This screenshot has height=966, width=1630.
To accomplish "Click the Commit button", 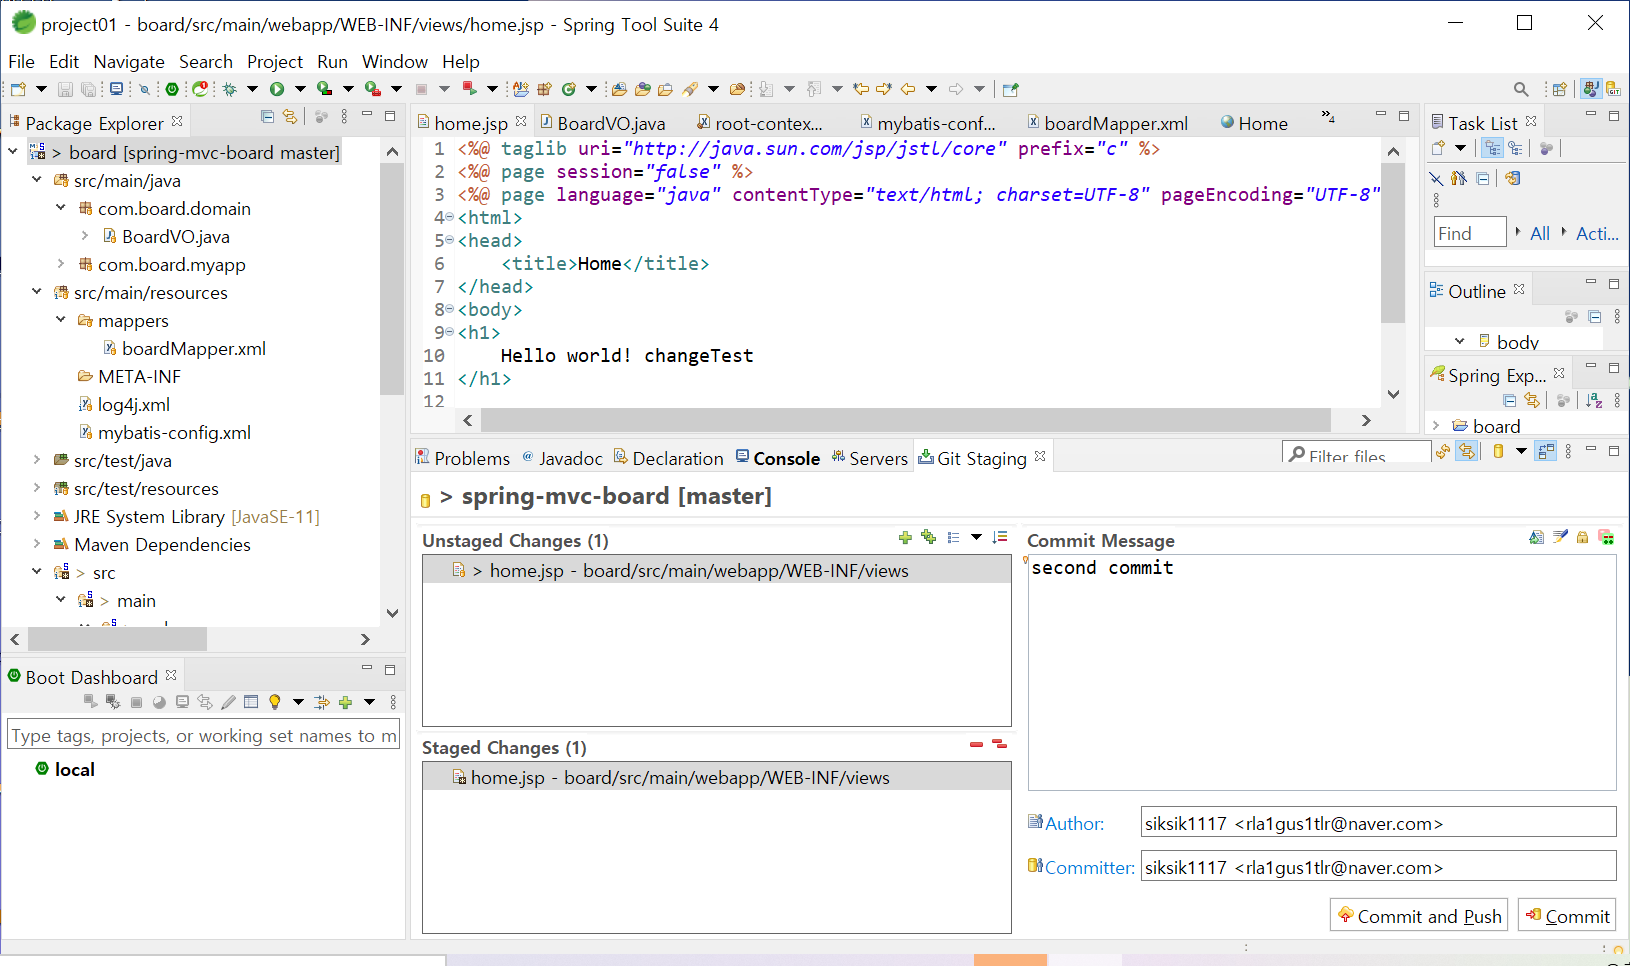I will tap(1567, 916).
